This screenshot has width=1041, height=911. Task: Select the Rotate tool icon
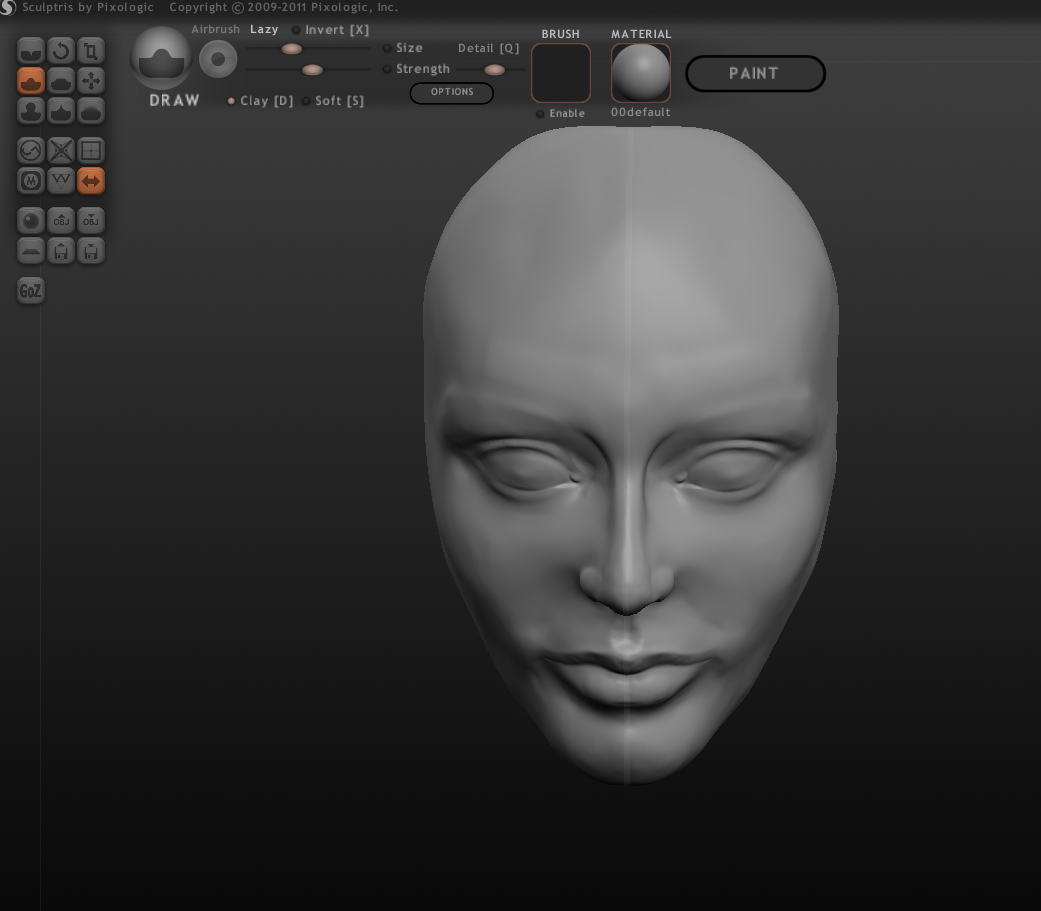(x=61, y=50)
